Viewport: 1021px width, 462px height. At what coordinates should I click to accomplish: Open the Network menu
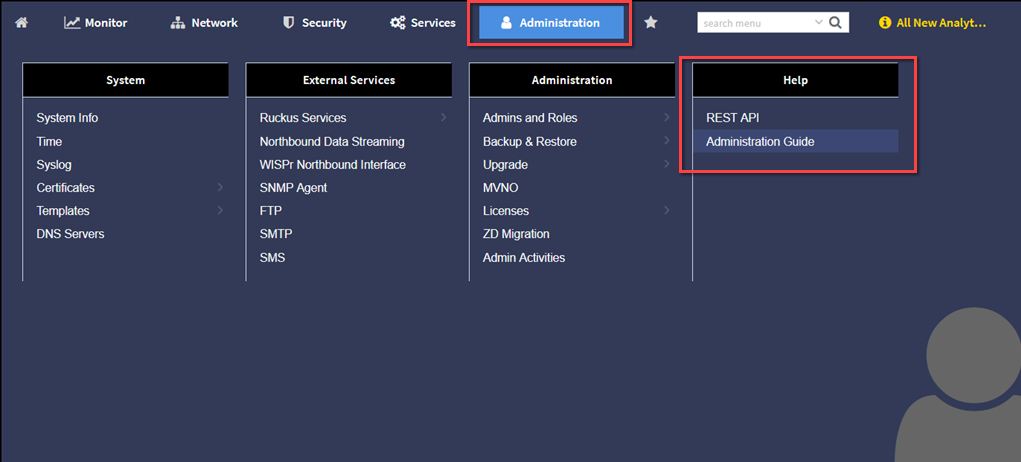pyautogui.click(x=204, y=23)
